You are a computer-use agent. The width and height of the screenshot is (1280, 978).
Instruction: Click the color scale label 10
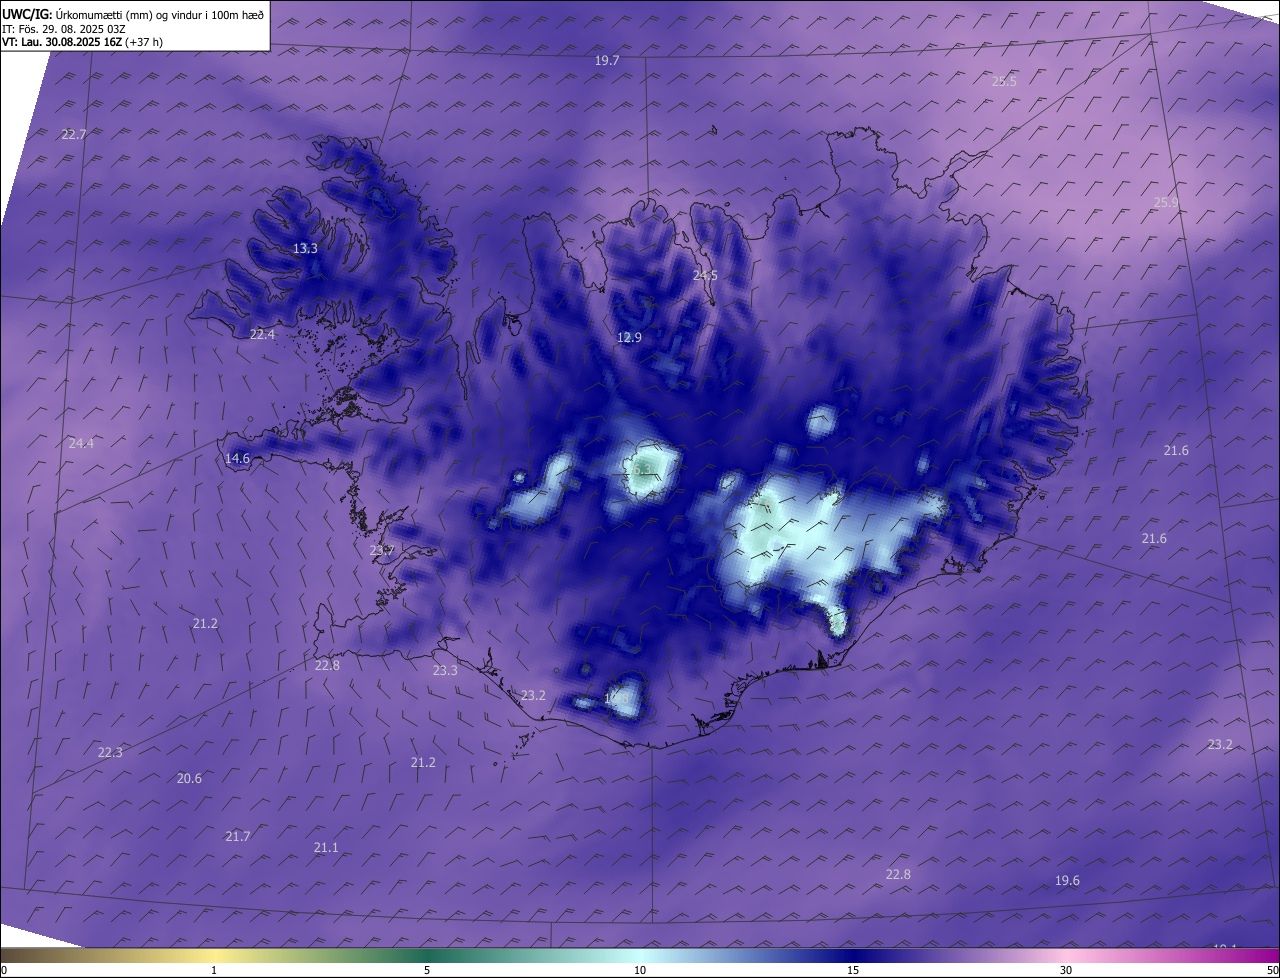pos(640,970)
